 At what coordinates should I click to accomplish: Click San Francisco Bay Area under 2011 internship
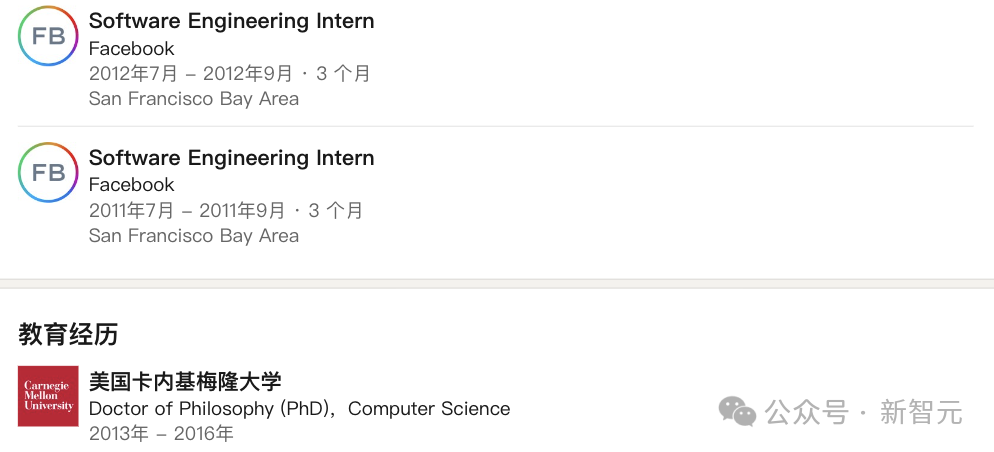tap(193, 236)
